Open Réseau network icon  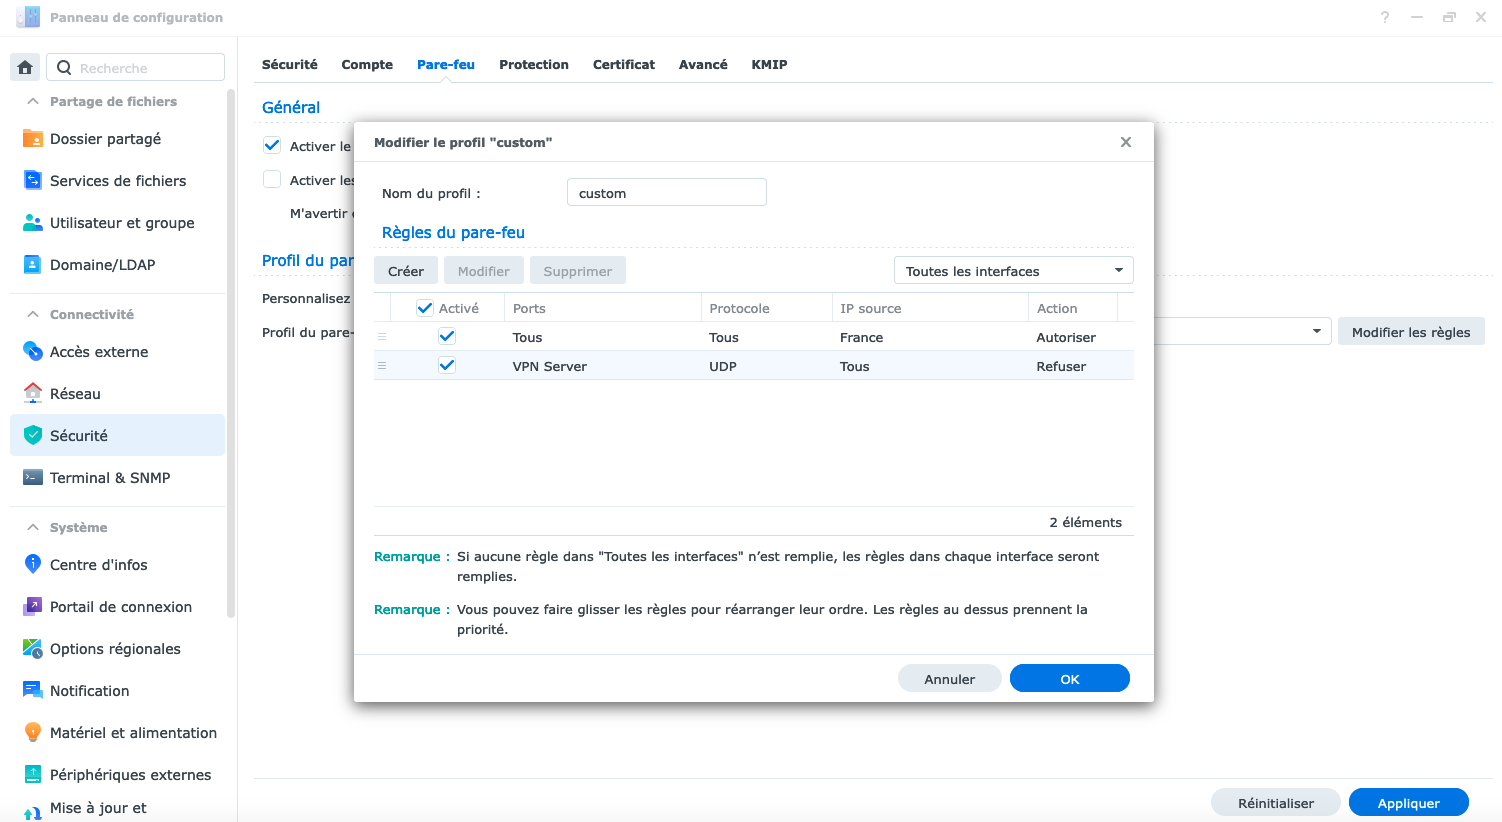click(33, 394)
